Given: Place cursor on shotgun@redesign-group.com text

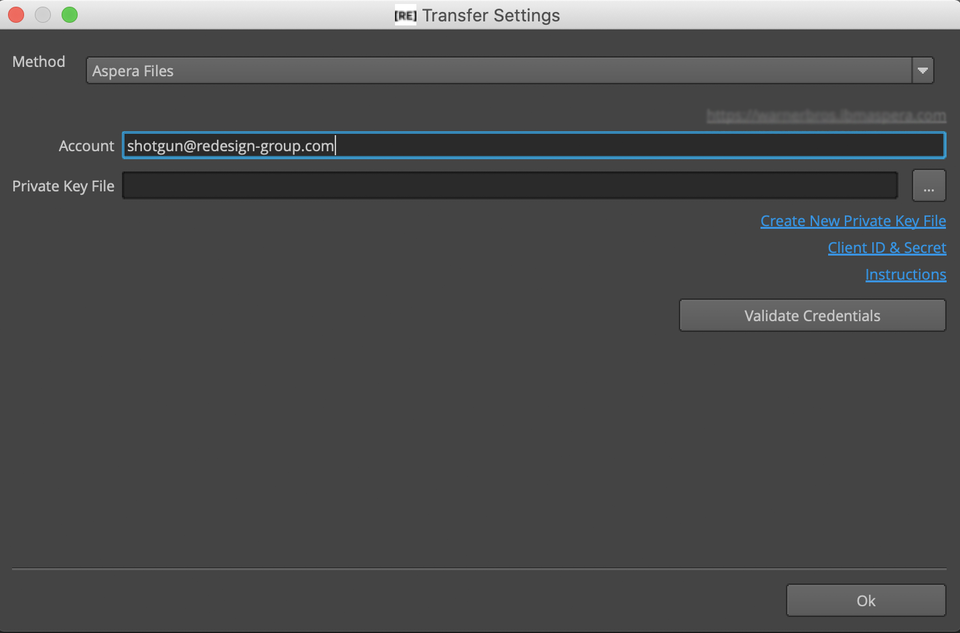Looking at the screenshot, I should click(x=230, y=146).
